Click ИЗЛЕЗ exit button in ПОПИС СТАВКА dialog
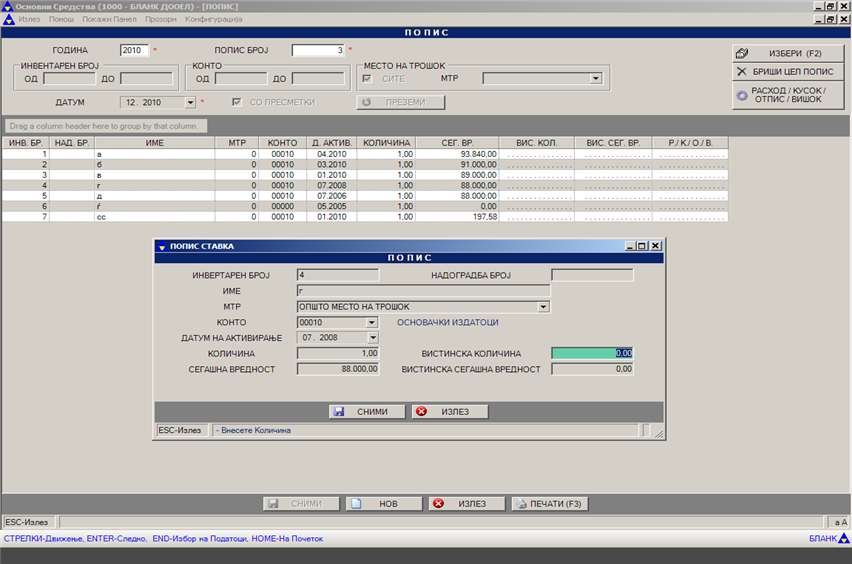The height and width of the screenshot is (564, 852). 449,411
